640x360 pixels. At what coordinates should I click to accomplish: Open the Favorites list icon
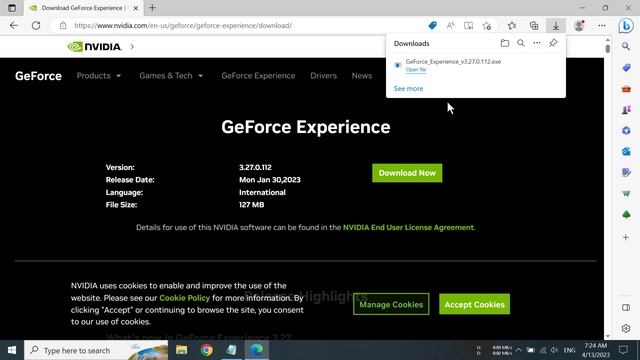(x=512, y=25)
